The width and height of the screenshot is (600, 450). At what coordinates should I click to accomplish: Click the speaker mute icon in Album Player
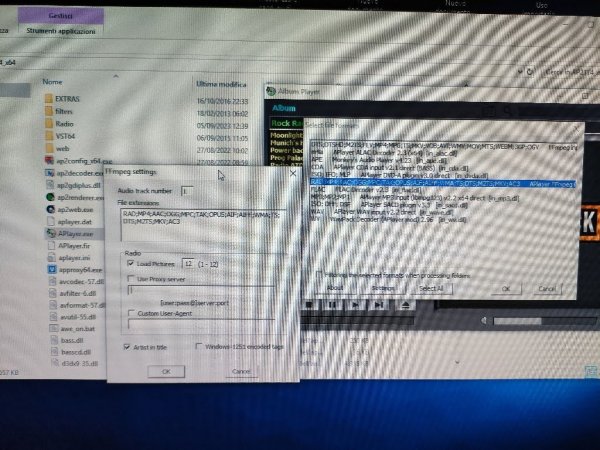[484, 321]
